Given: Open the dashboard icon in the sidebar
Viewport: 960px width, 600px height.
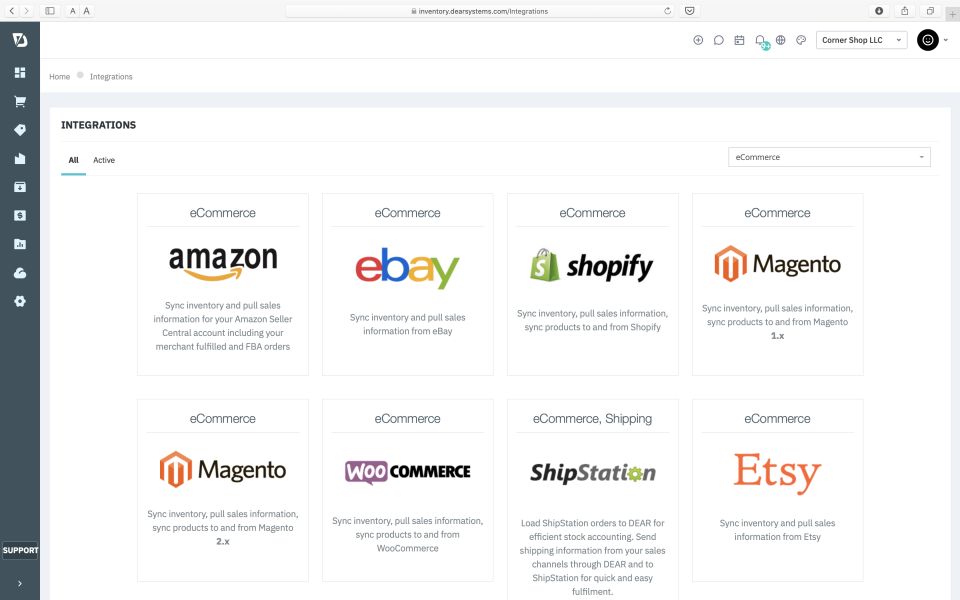Looking at the screenshot, I should [x=20, y=73].
